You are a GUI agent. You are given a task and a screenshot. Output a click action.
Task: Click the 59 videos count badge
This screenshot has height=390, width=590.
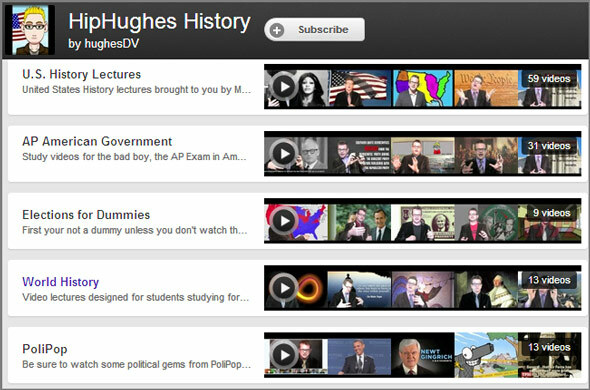click(x=549, y=79)
